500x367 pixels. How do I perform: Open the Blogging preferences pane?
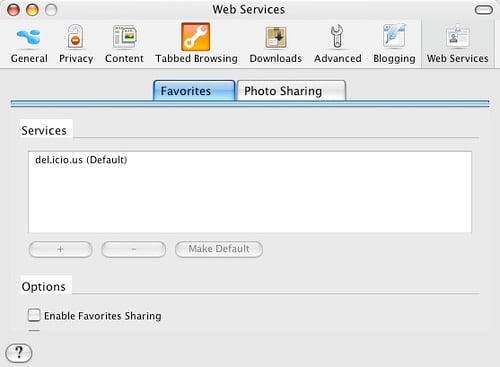click(394, 44)
